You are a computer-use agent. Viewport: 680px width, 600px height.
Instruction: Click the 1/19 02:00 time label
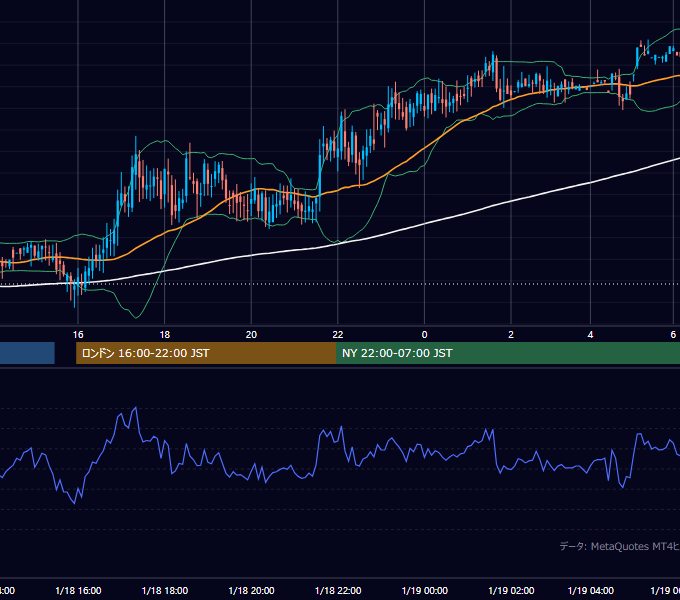click(511, 590)
